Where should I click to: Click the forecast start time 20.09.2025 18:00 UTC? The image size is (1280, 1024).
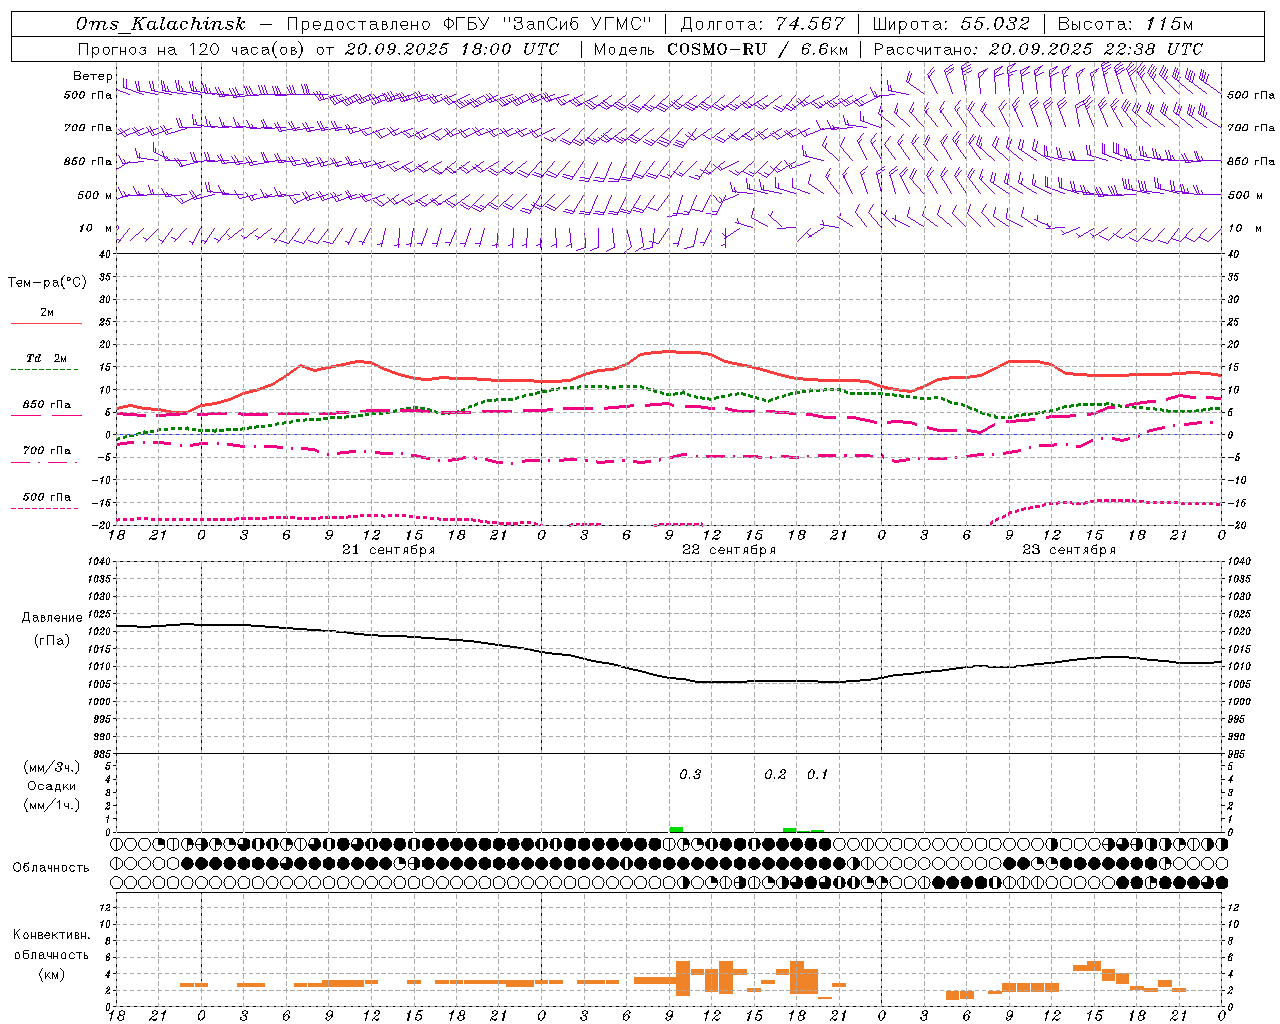[x=451, y=49]
